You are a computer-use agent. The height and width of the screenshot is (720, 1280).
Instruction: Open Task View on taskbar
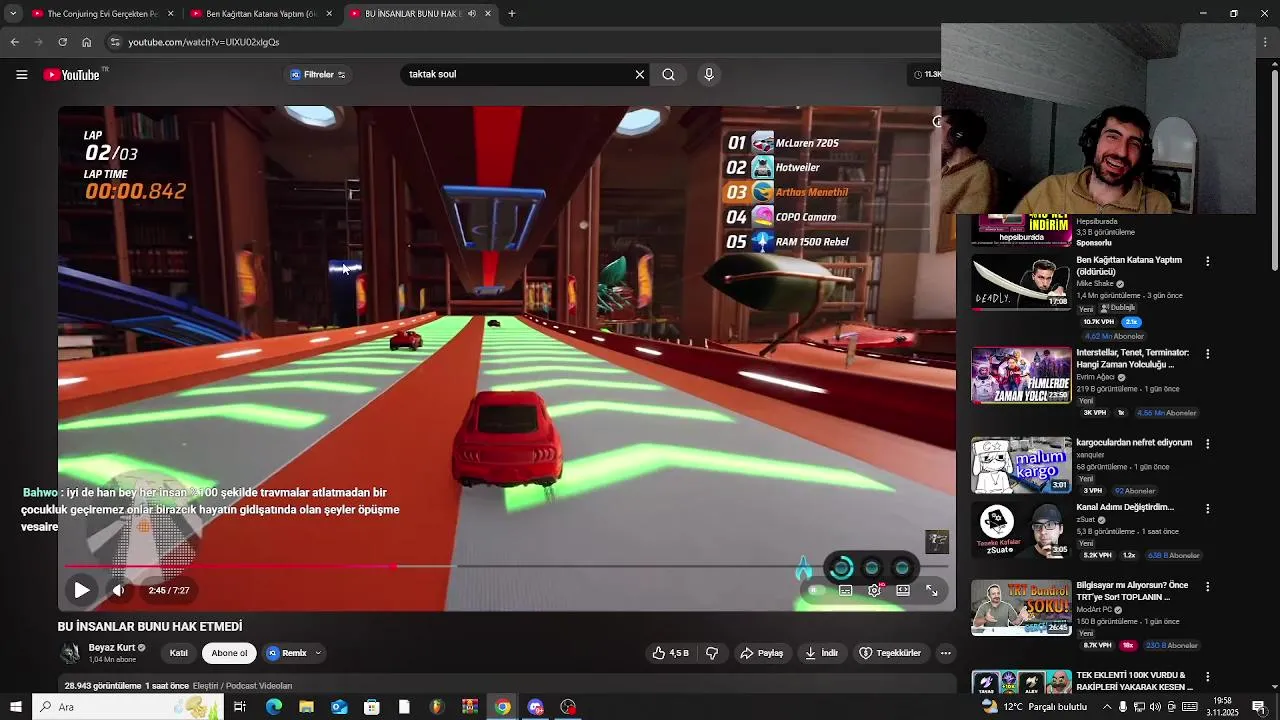click(240, 707)
